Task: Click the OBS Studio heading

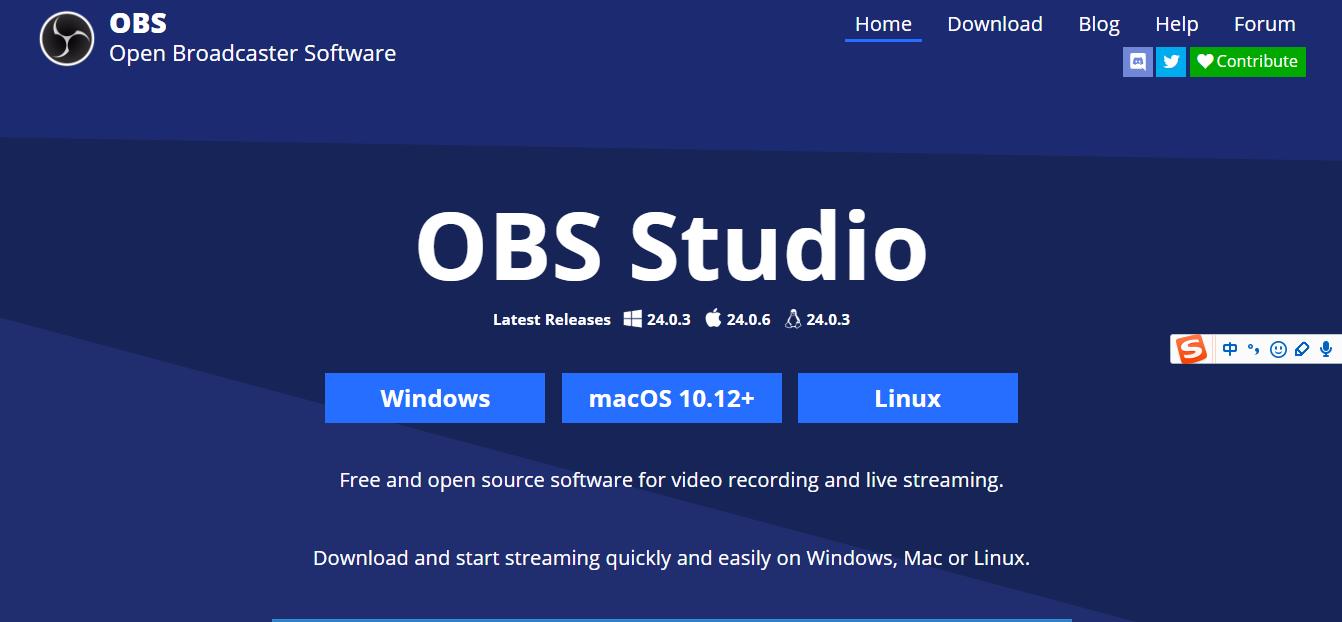Action: 672,247
